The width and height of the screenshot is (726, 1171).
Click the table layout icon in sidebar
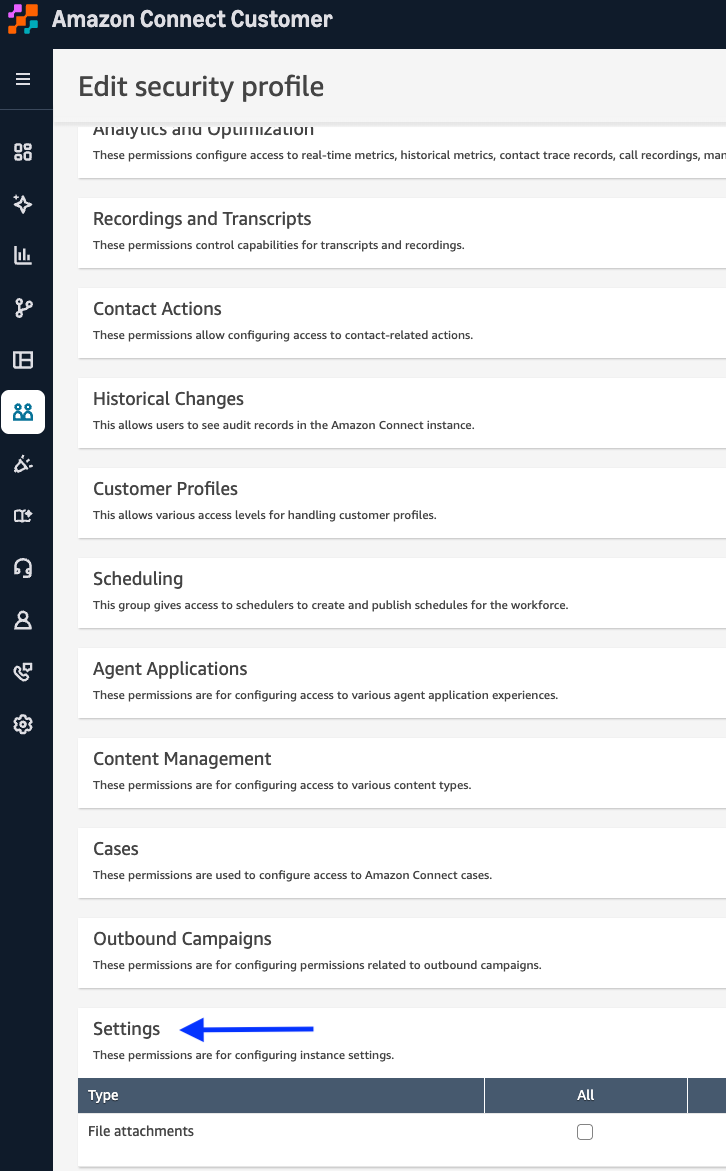click(23, 360)
